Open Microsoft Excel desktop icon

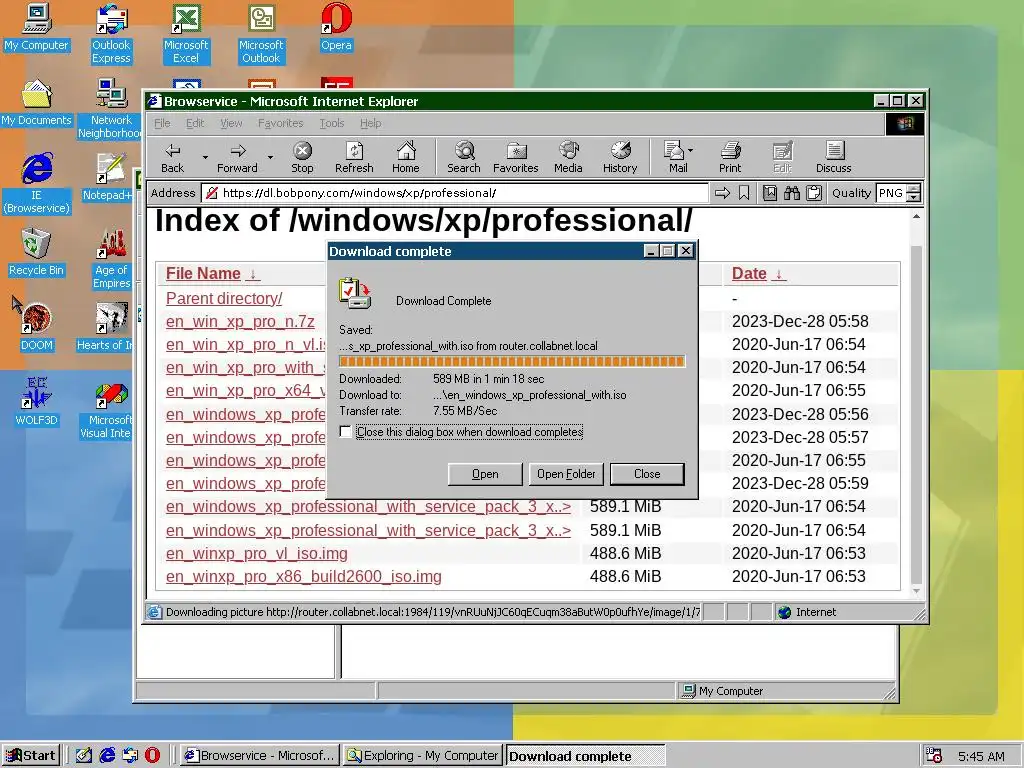186,34
